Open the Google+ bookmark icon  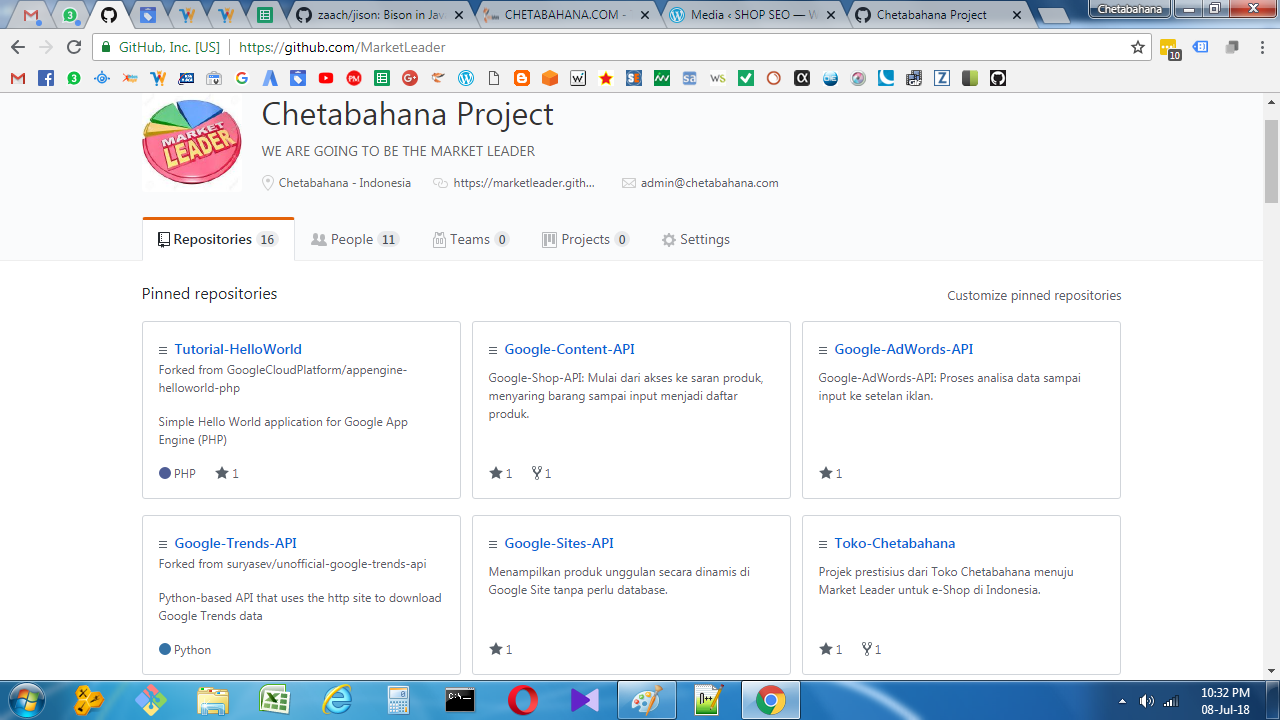[410, 78]
